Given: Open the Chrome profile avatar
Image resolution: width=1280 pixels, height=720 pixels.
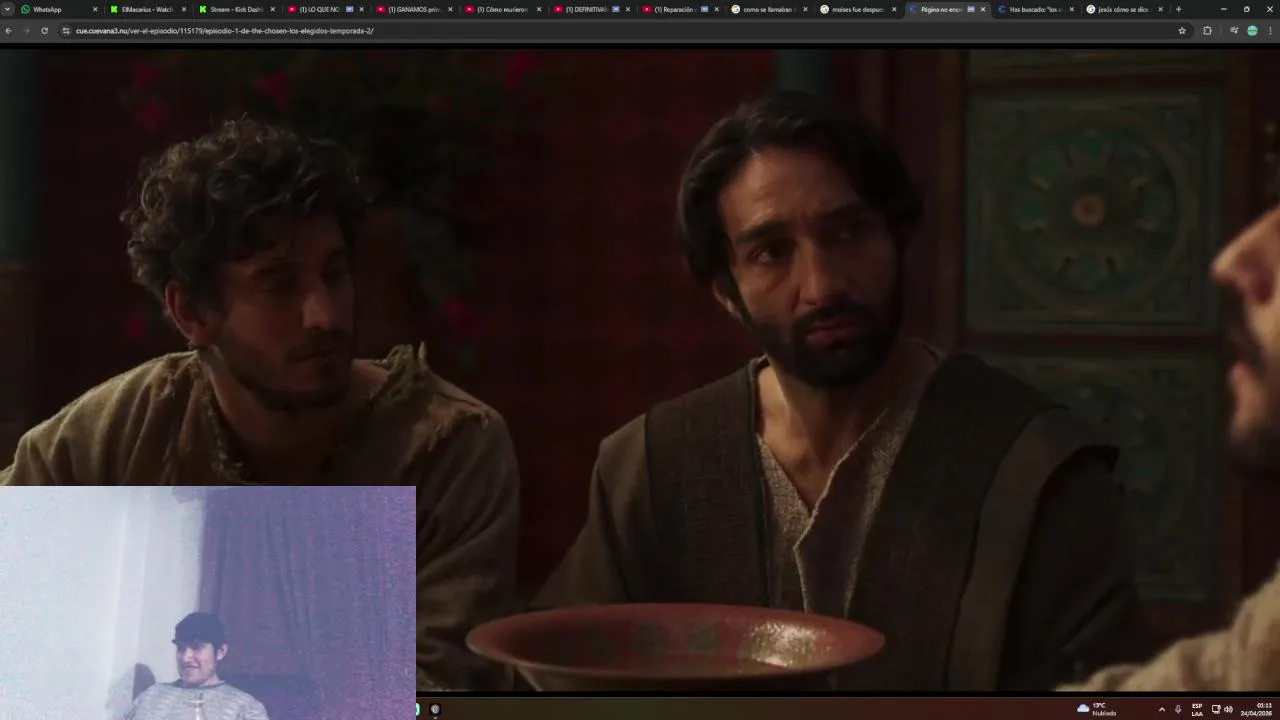Looking at the screenshot, I should [1252, 31].
